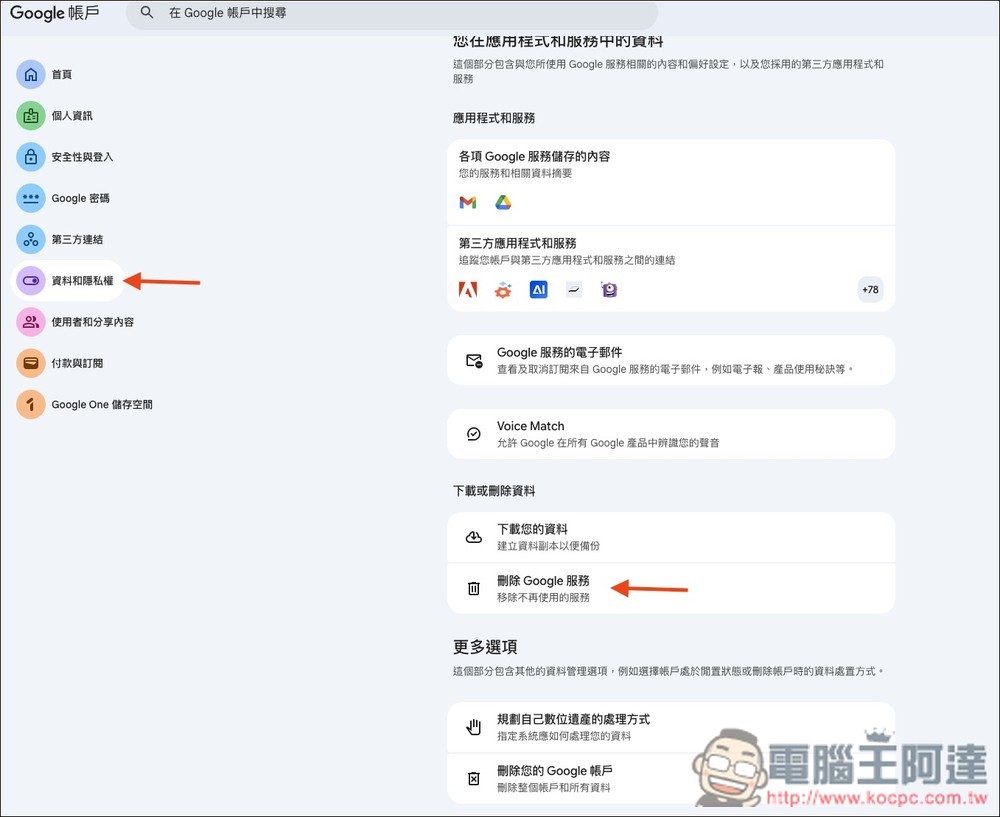Click the hand icon for digital legacy
The width and height of the screenshot is (1000, 817).
point(474,727)
